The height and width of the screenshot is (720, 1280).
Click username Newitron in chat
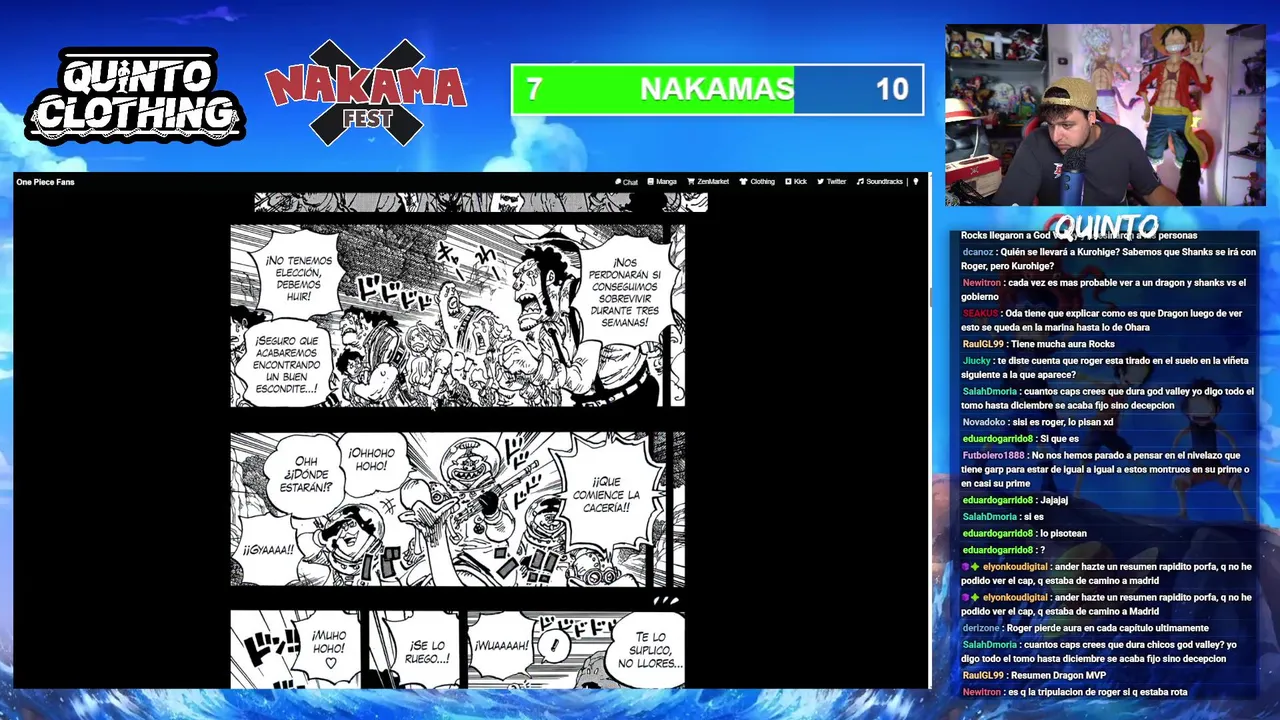point(982,283)
